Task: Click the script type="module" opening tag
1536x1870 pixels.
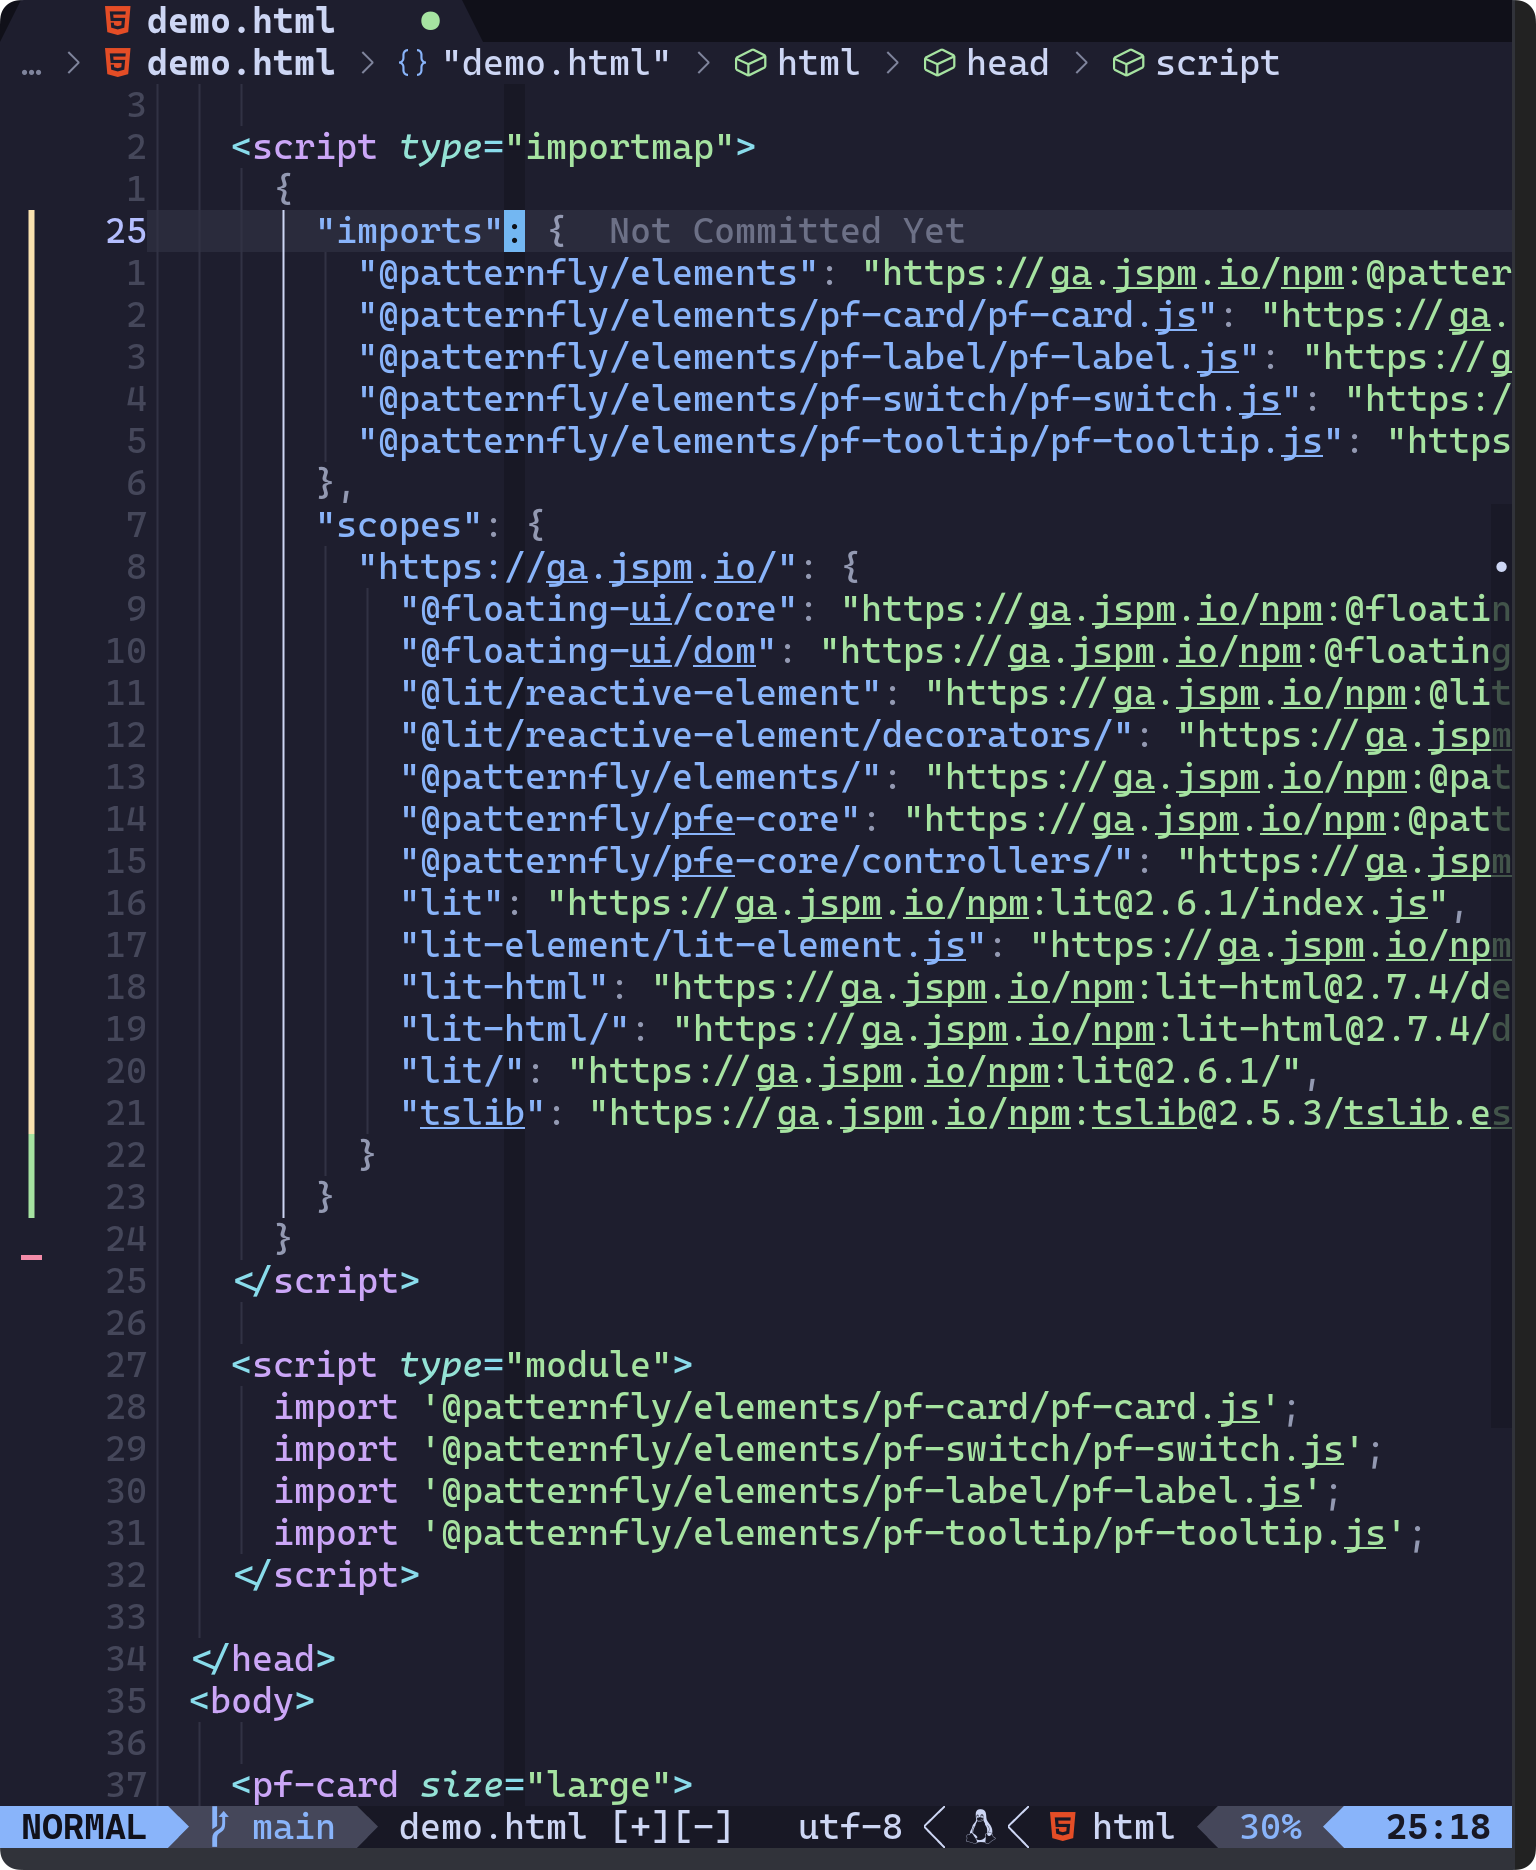Action: tap(462, 1365)
